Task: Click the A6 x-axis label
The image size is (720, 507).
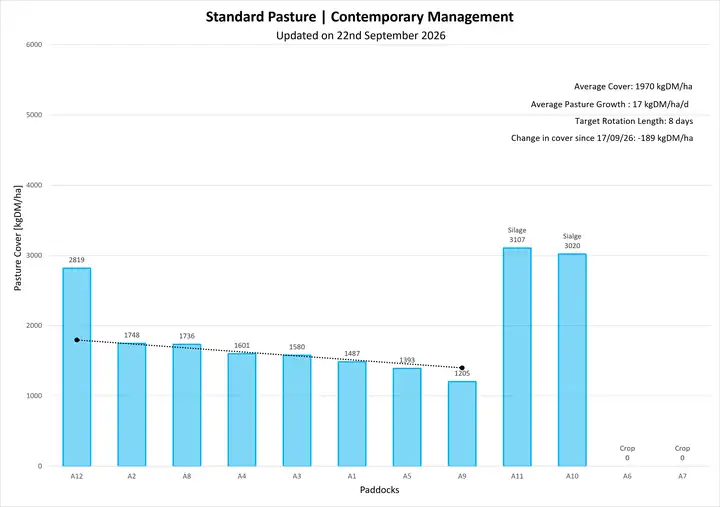Action: pos(627,476)
